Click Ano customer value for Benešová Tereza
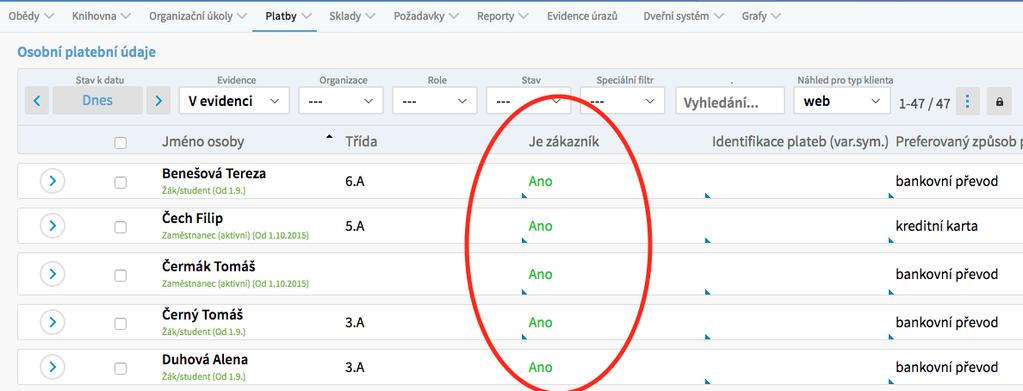1023x391 pixels. pos(540,181)
